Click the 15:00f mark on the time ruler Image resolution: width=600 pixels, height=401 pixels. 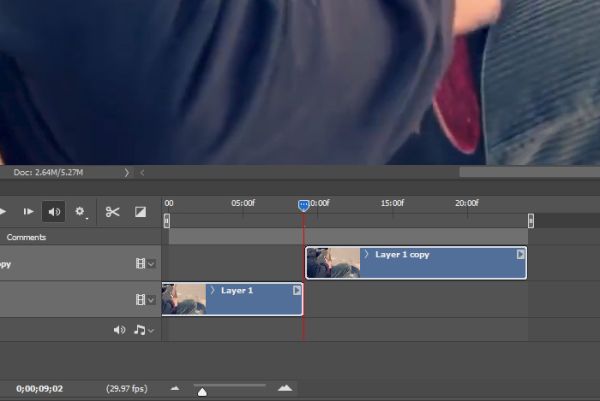point(392,203)
